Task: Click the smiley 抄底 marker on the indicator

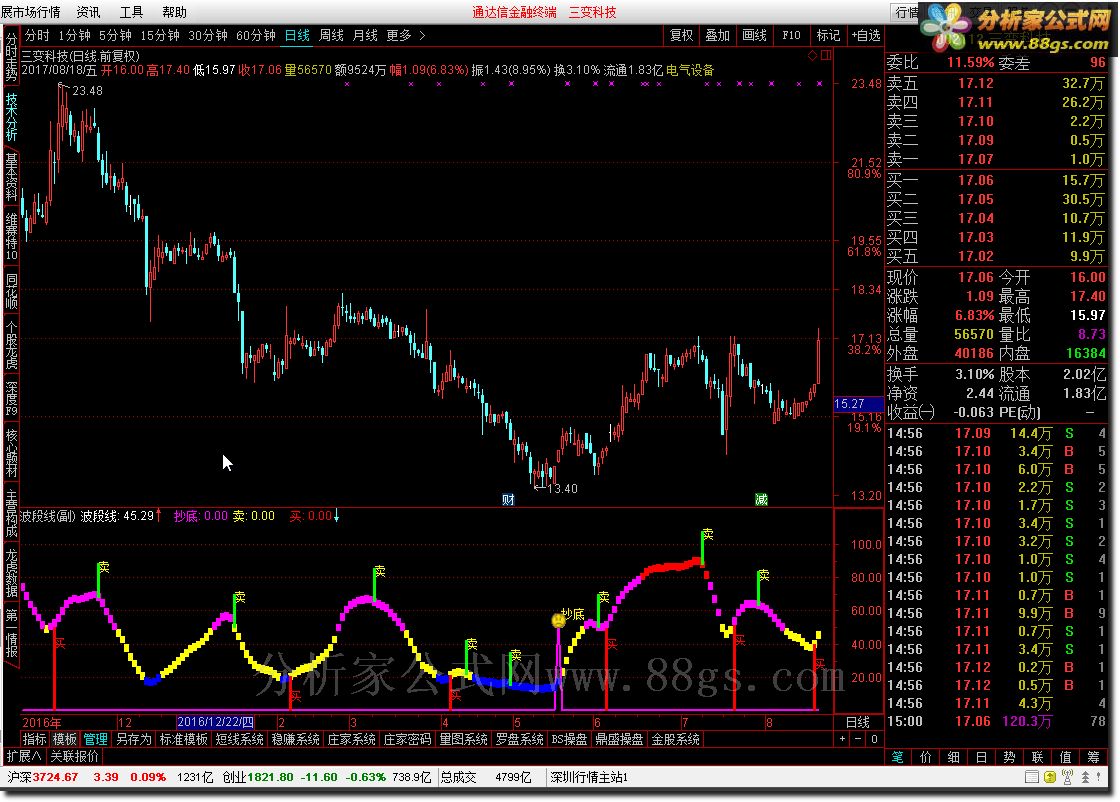Action: [x=559, y=620]
